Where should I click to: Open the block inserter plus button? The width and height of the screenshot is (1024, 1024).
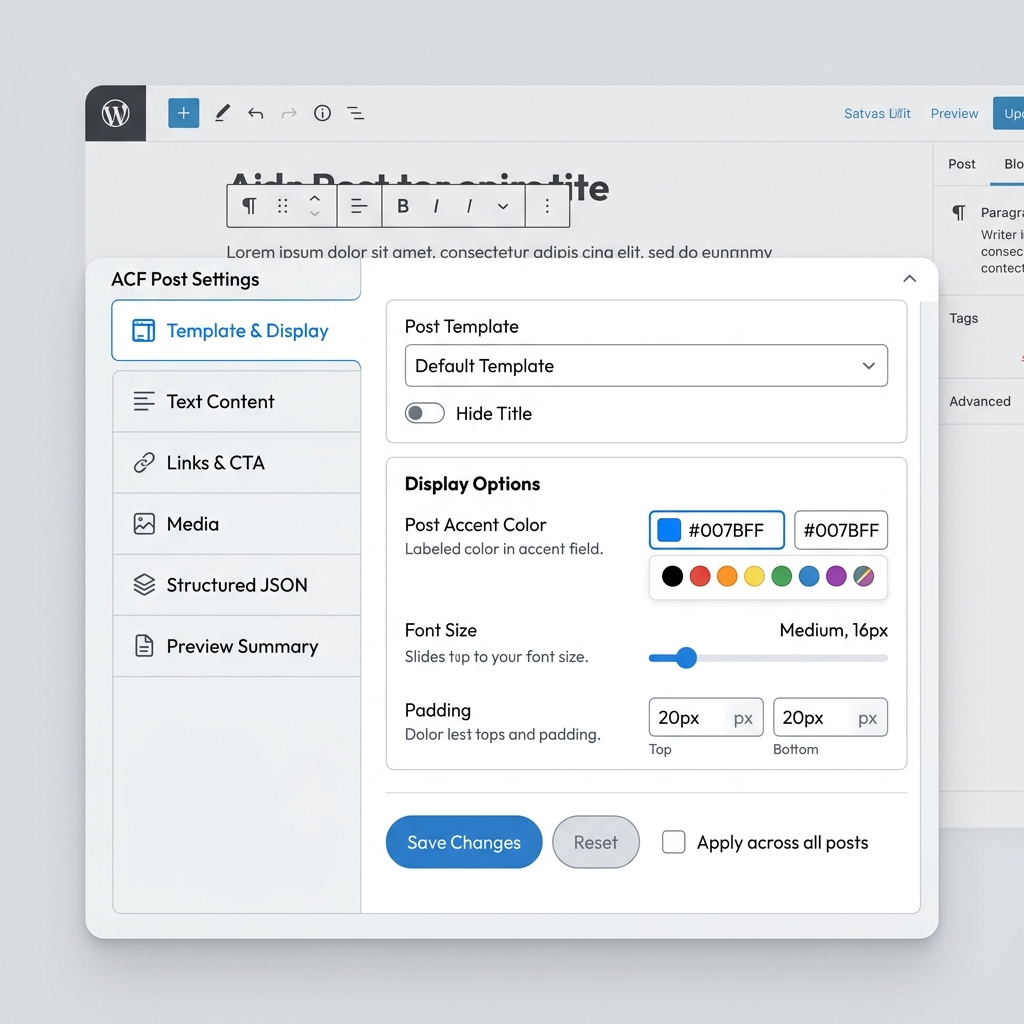[184, 113]
